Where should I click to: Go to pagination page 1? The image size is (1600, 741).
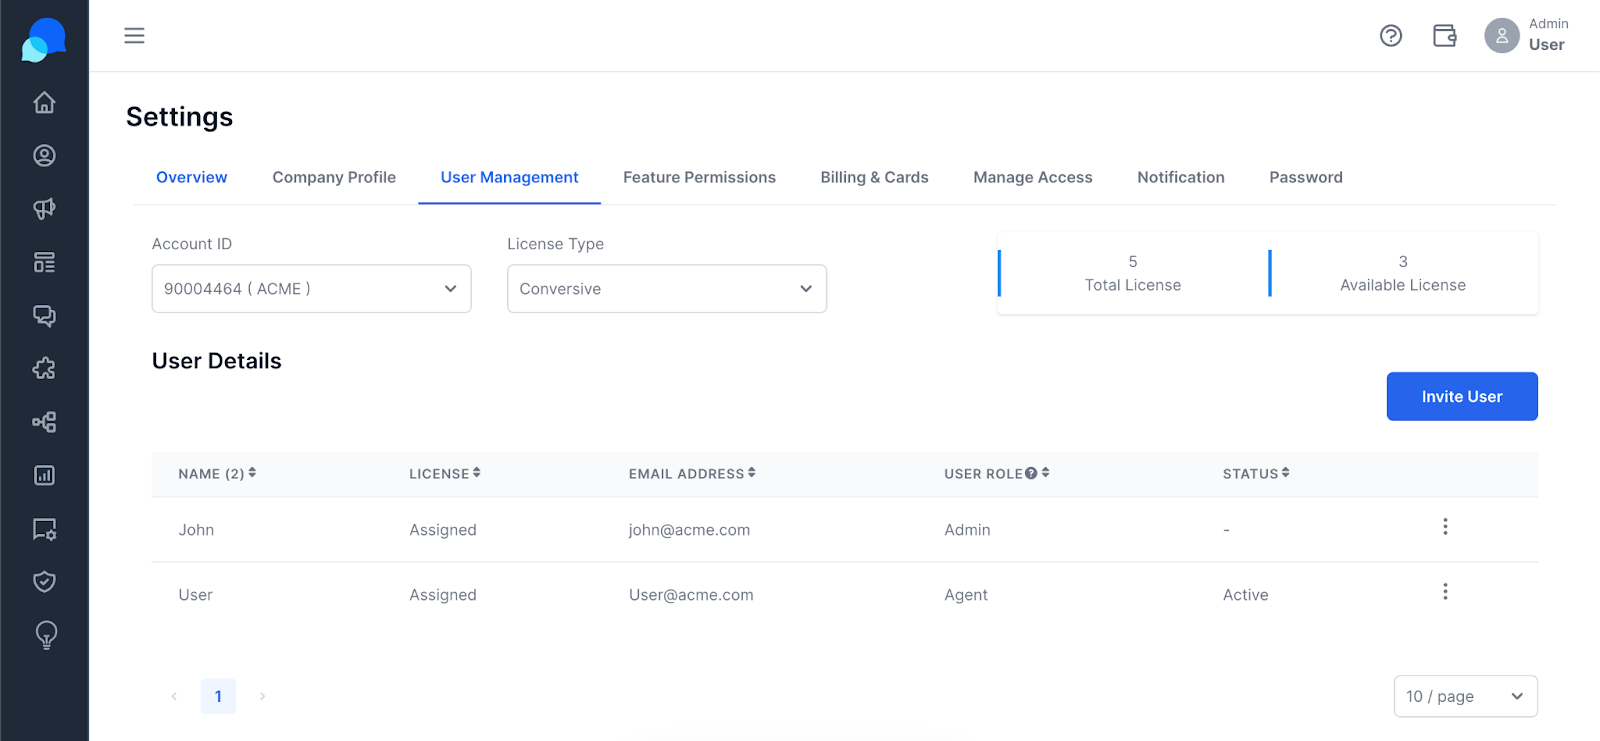pos(218,696)
